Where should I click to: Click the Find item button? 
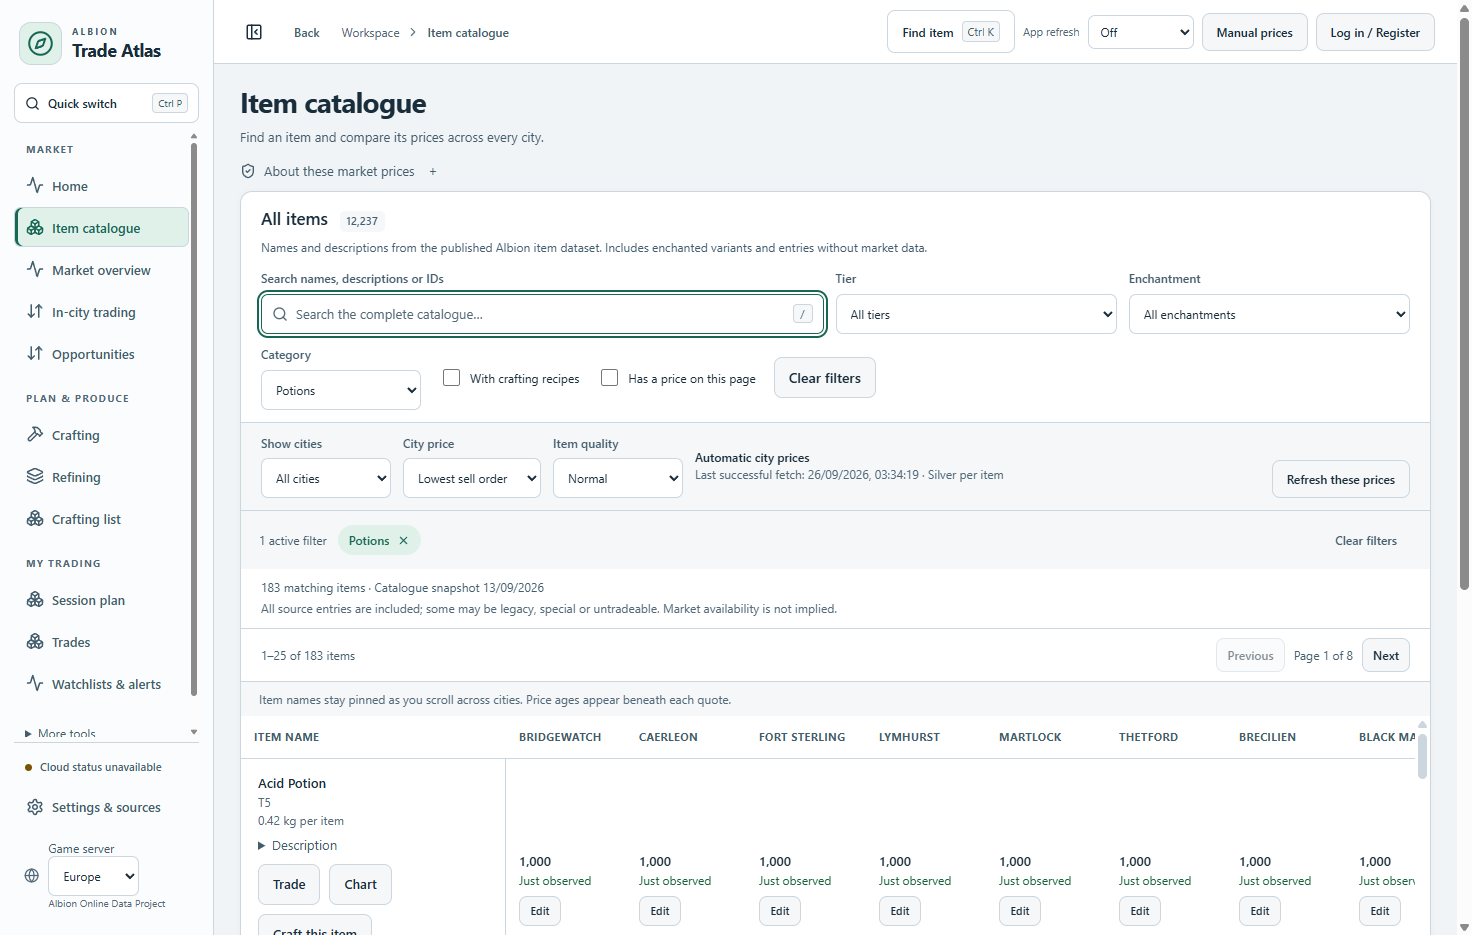click(x=951, y=32)
